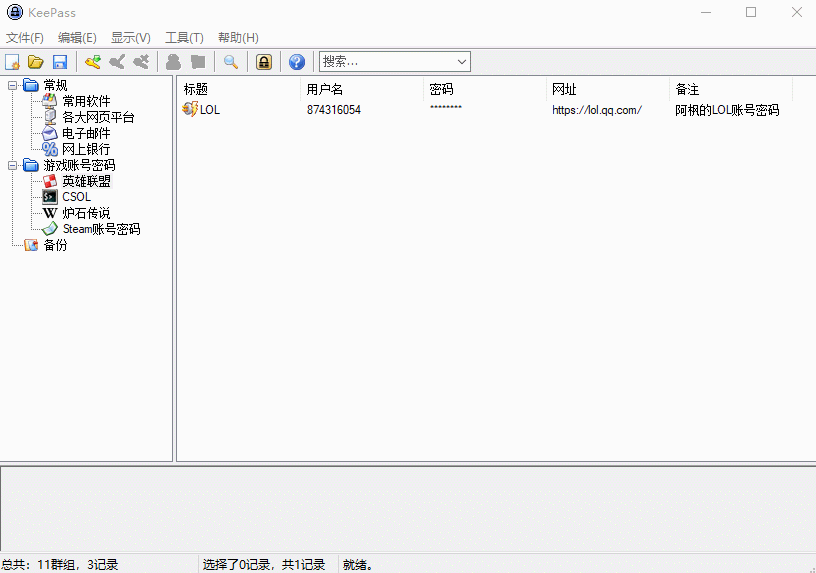Click the status text 选择了0记录, 共1记录

click(264, 565)
